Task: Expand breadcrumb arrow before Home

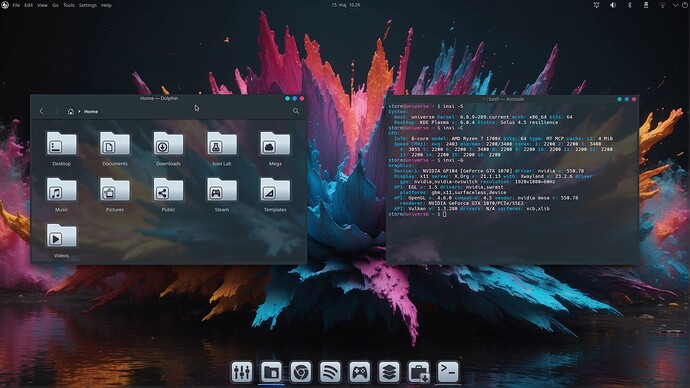Action: pyautogui.click(x=80, y=111)
